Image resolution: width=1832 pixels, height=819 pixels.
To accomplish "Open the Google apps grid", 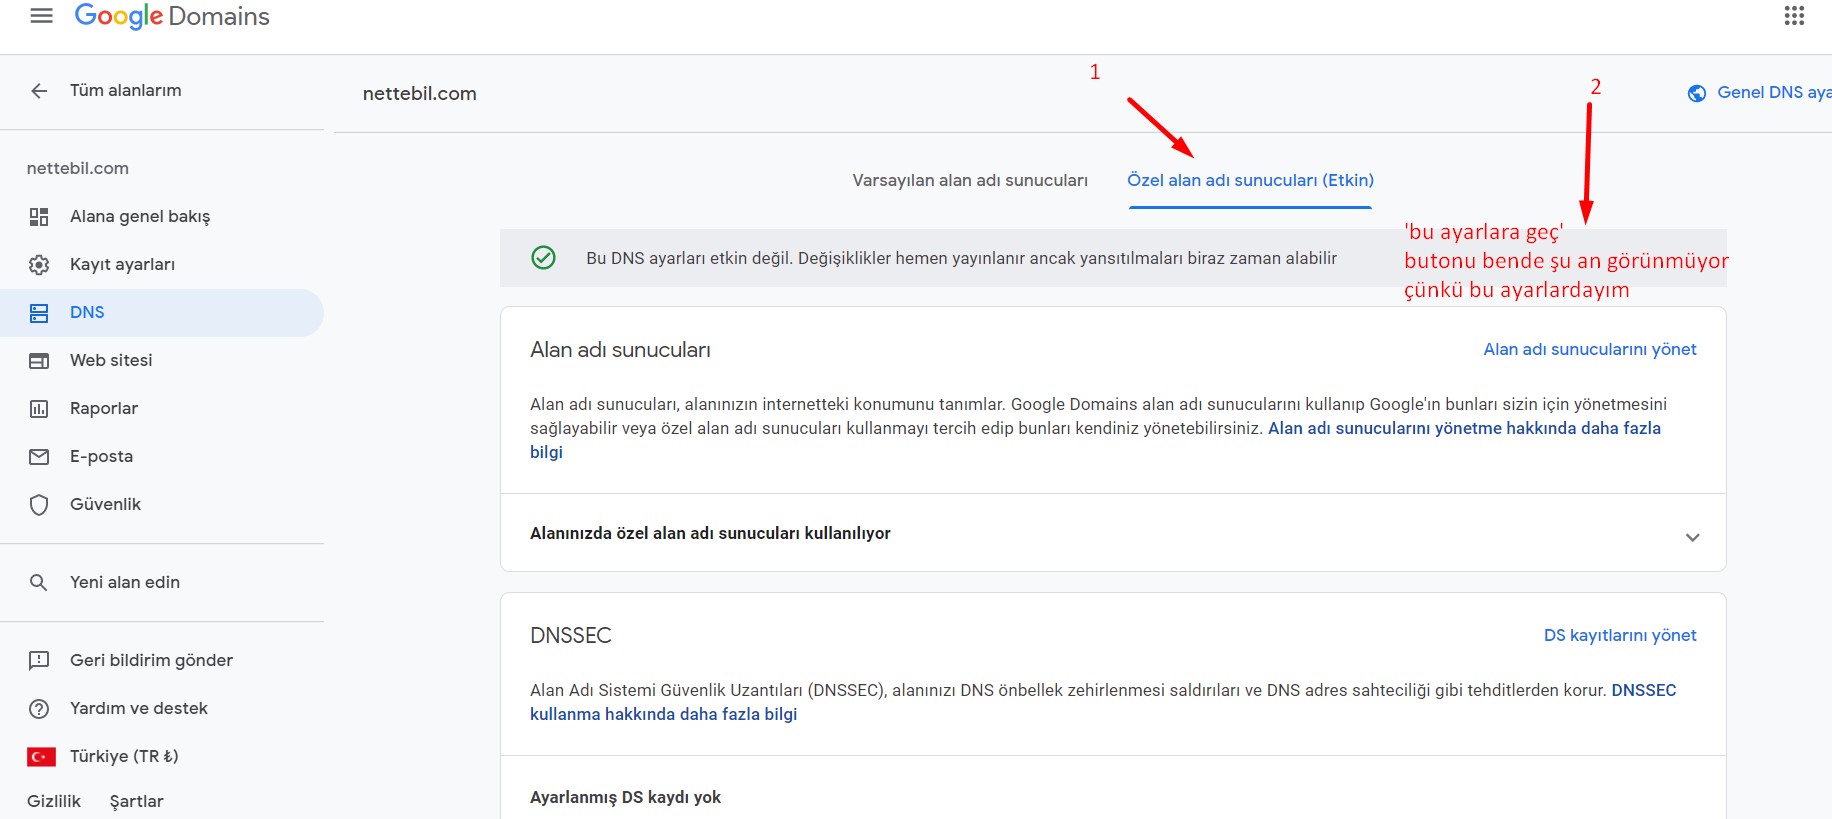I will pos(1794,16).
